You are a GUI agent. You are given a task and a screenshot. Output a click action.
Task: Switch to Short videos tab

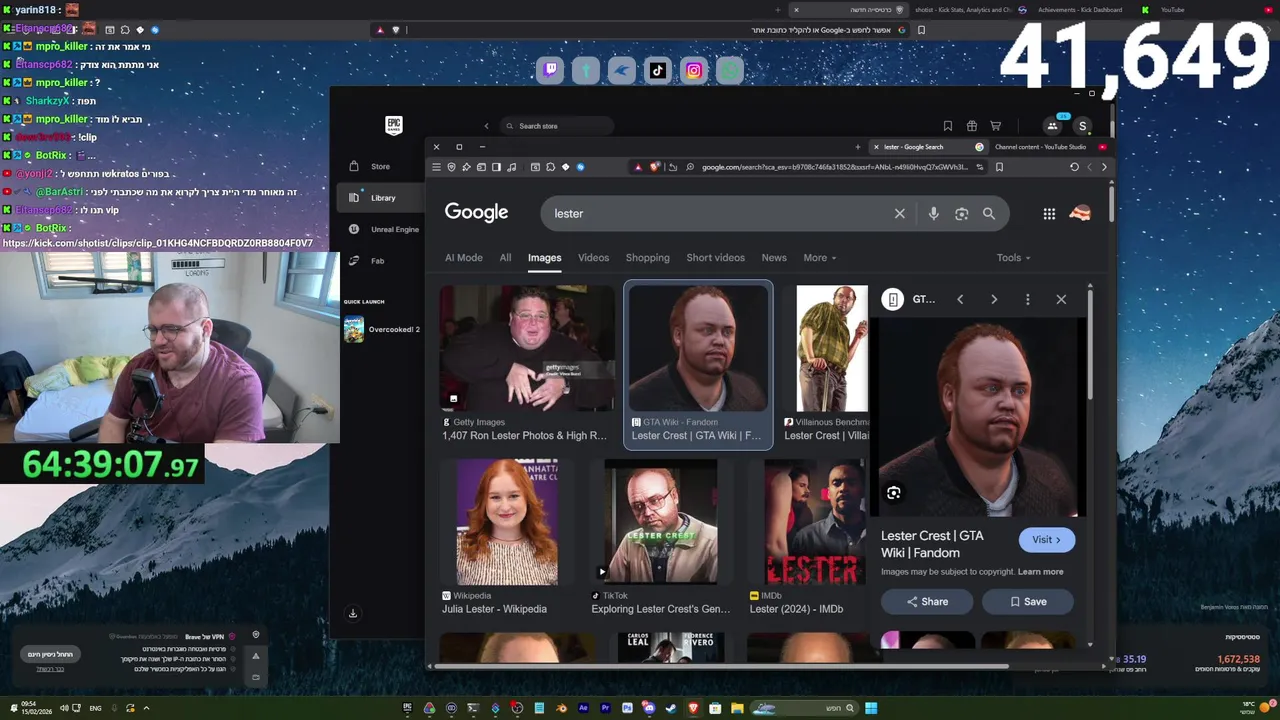(x=715, y=258)
